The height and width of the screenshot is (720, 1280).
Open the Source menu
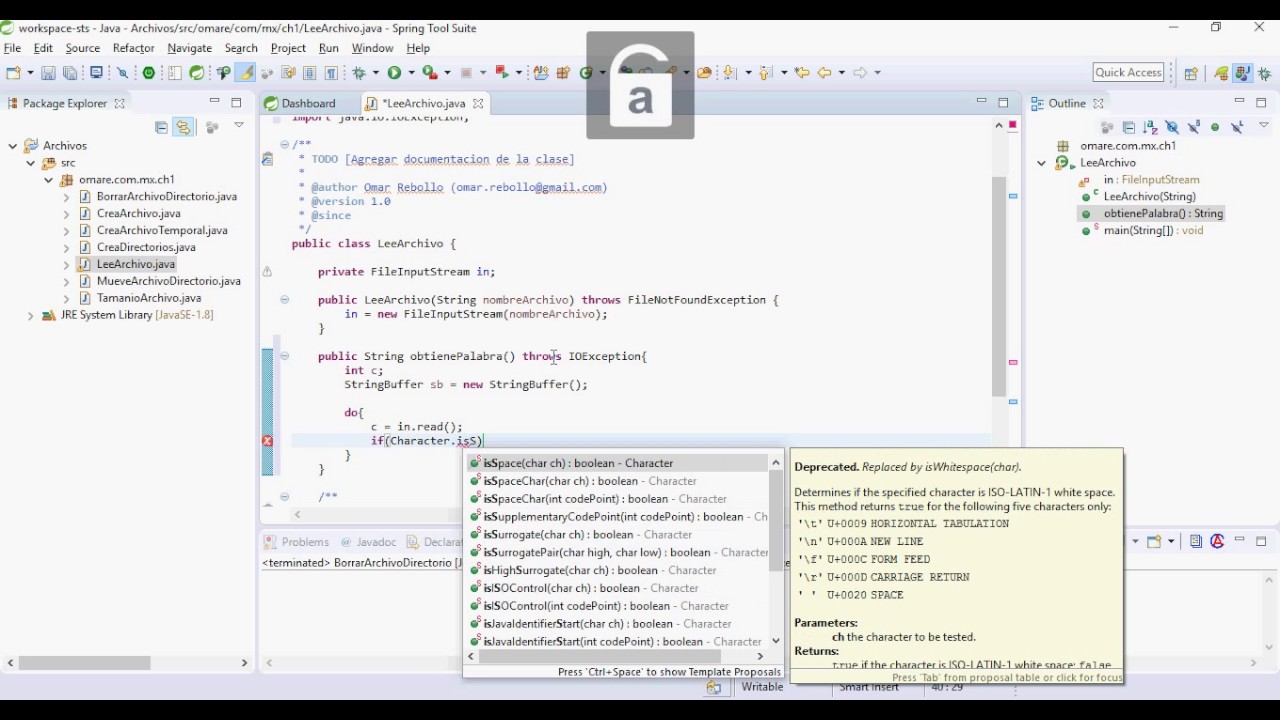pos(83,48)
